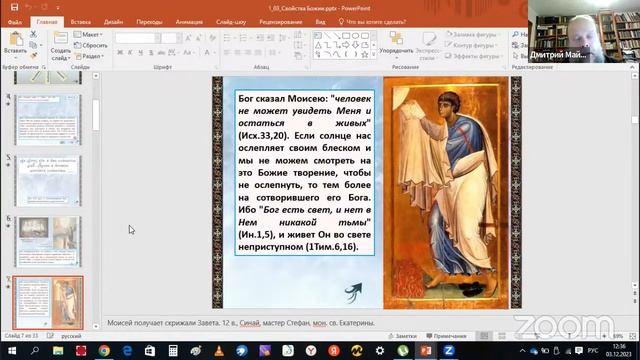This screenshot has width=640, height=360.
Task: Toggle underline Ч formatting
Action: 140,53
